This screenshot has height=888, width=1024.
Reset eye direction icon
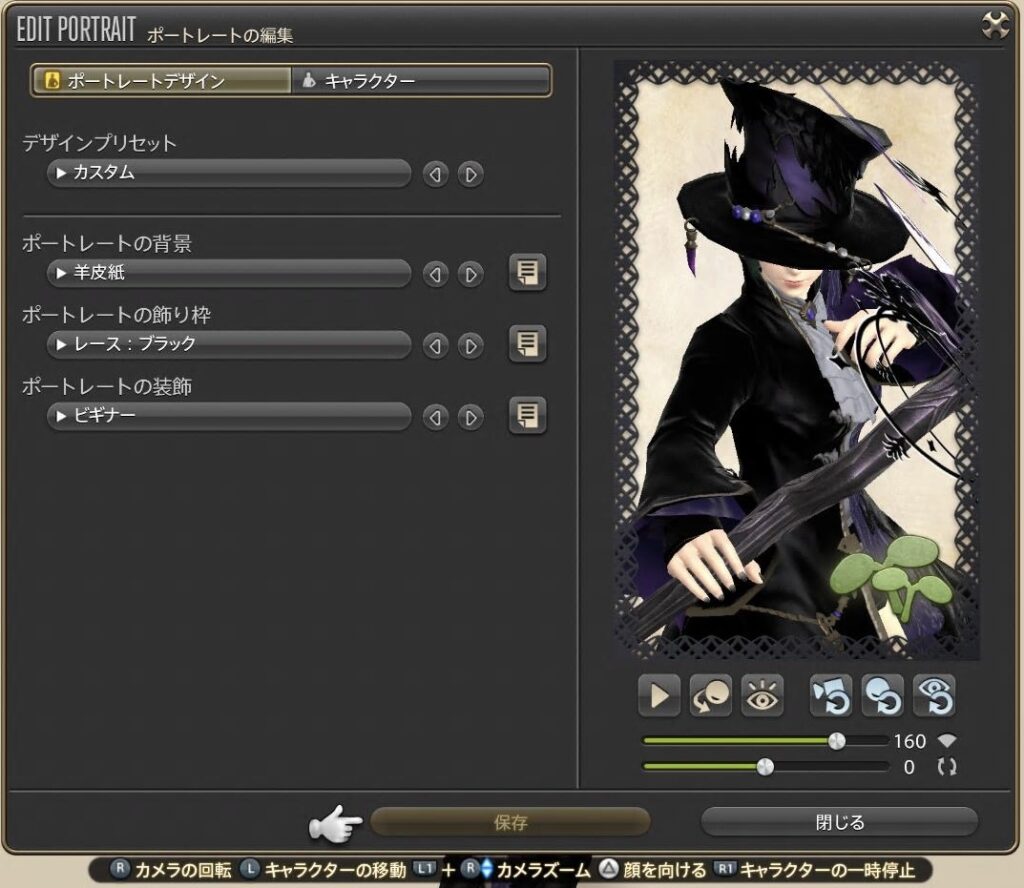coord(933,696)
